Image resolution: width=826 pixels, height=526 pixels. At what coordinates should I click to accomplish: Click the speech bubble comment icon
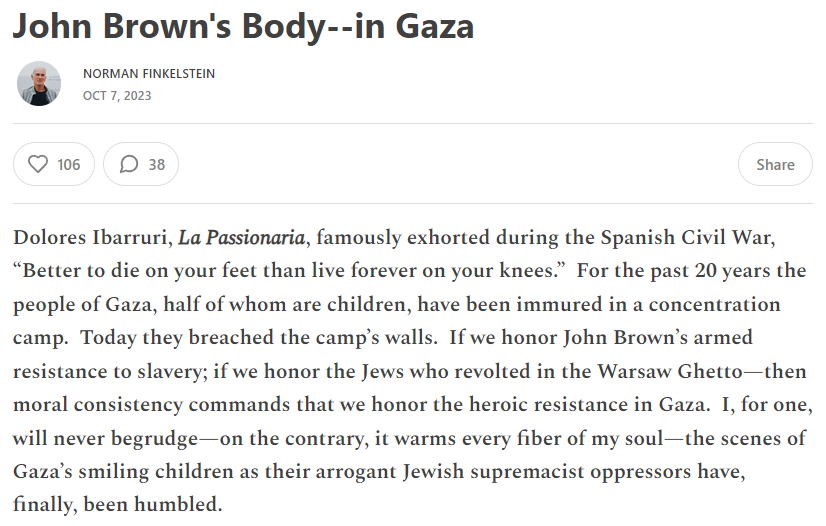(x=128, y=164)
